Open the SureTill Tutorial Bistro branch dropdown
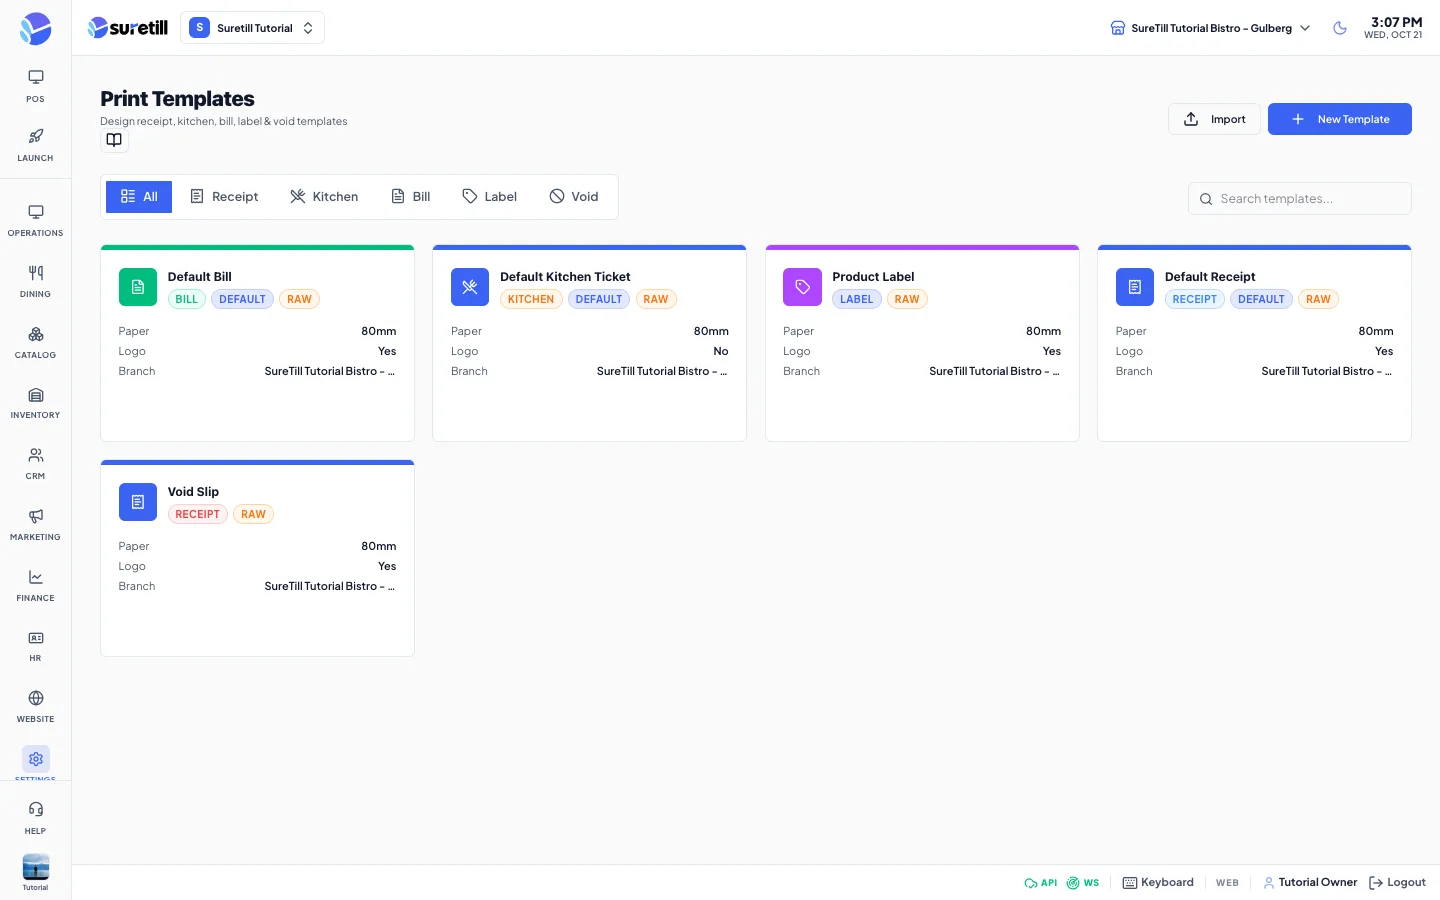 (1210, 28)
